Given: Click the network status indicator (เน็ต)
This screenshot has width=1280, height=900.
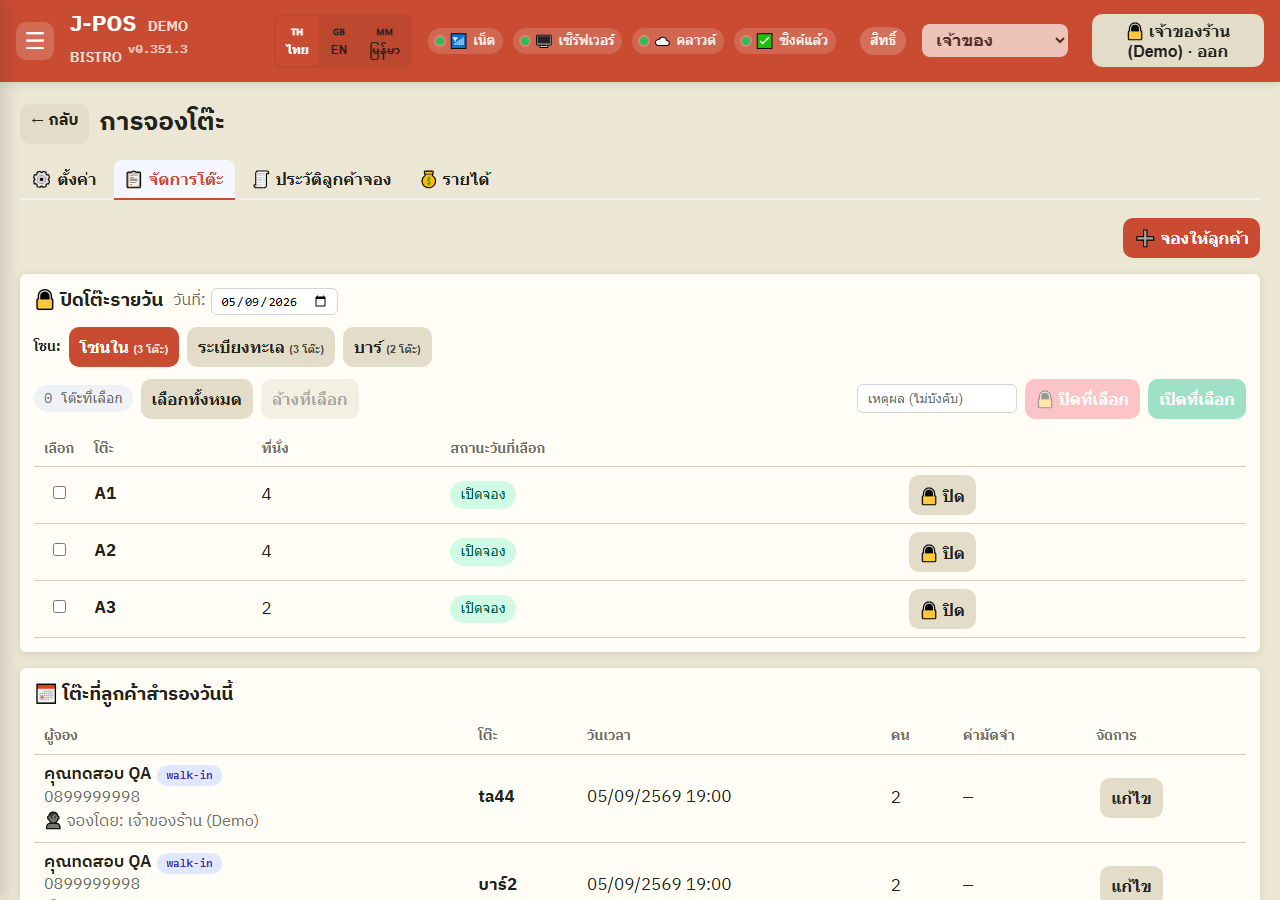Looking at the screenshot, I should pos(465,41).
